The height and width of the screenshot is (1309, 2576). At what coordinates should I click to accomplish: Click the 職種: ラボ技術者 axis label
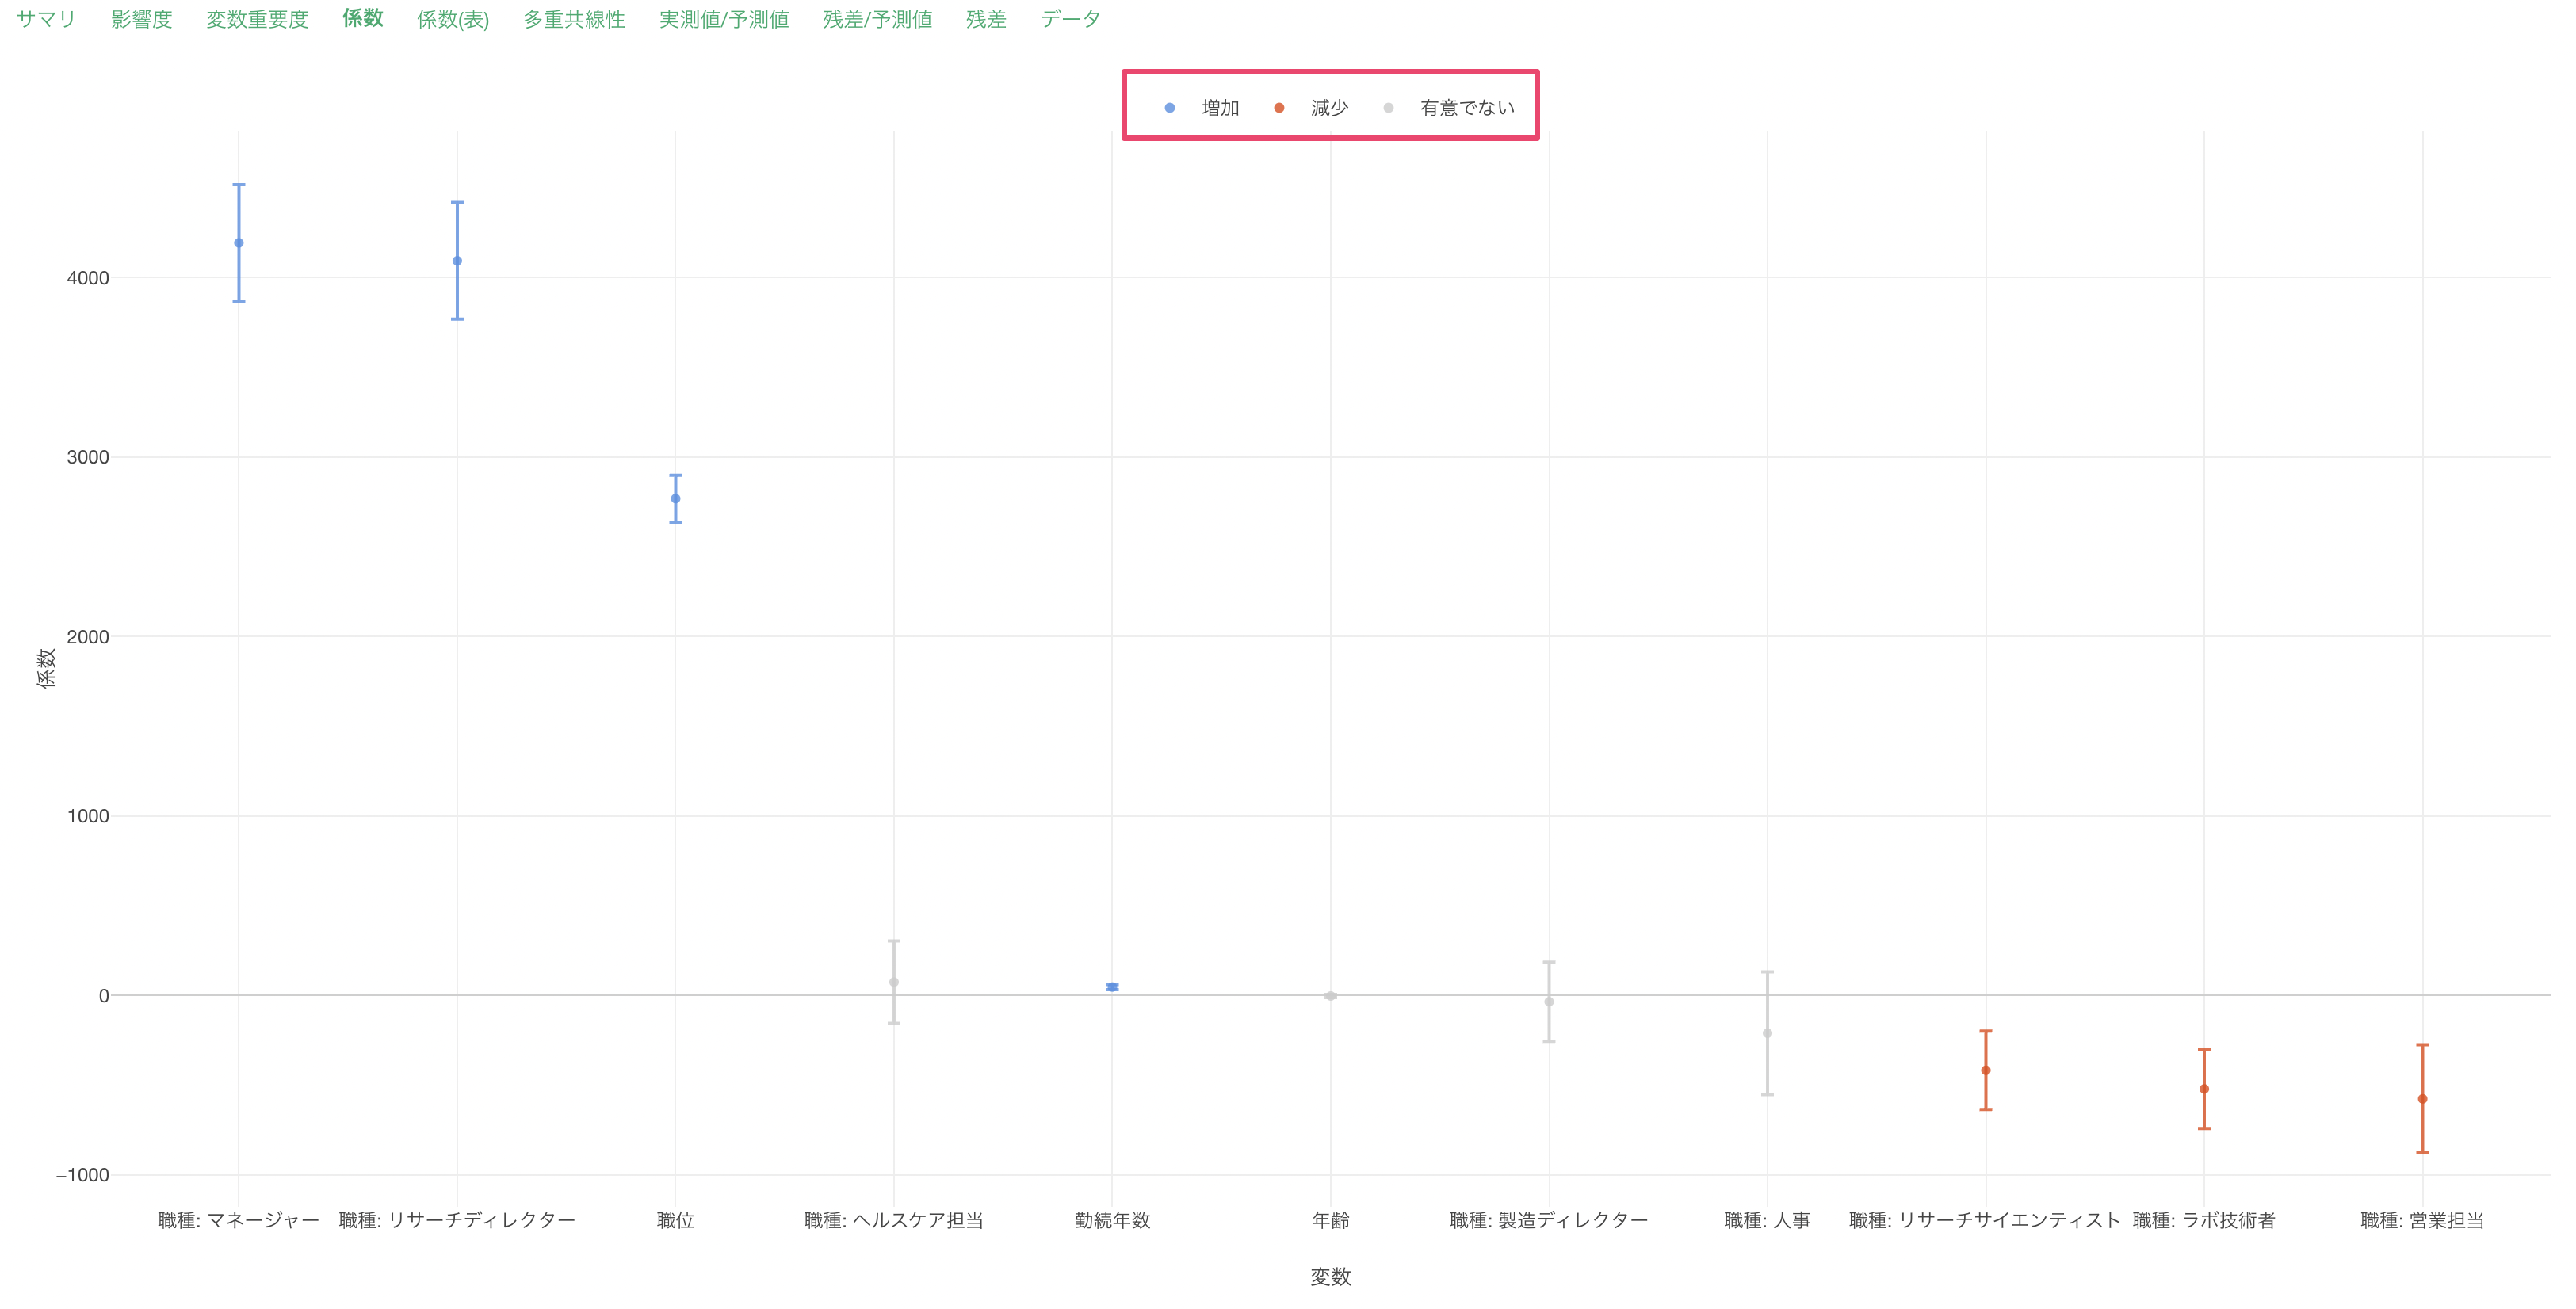2204,1220
